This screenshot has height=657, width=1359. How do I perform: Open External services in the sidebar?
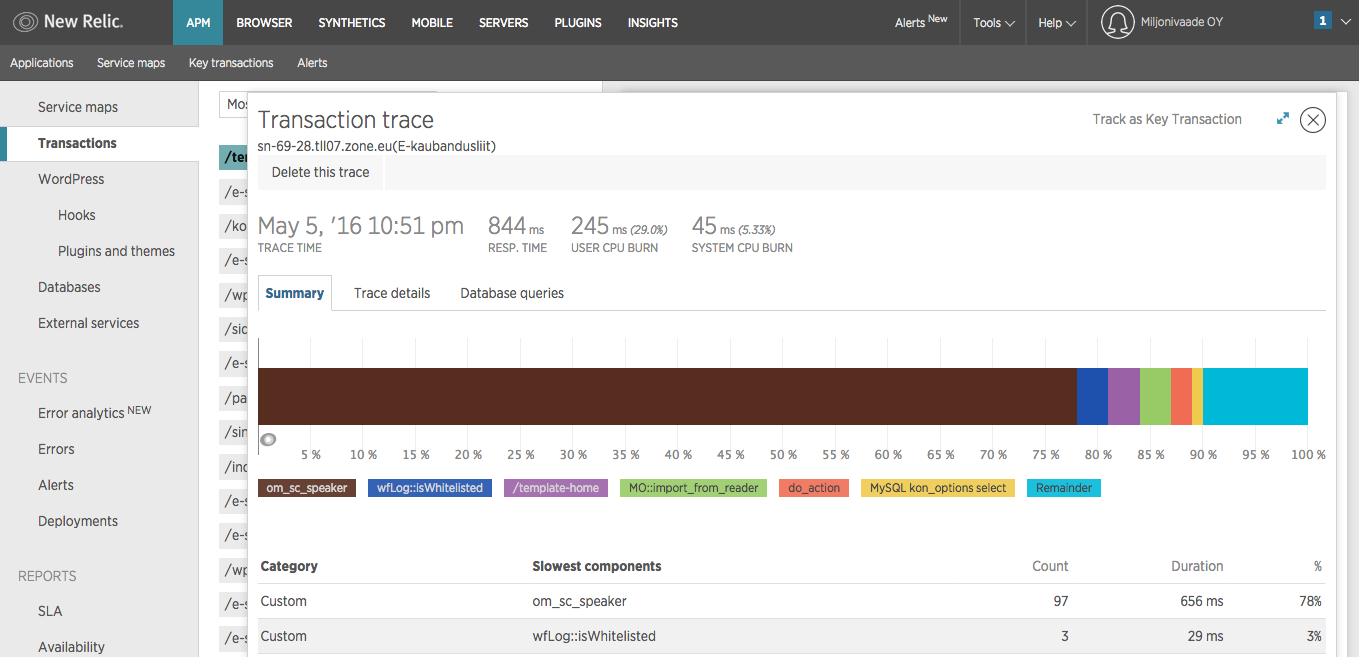click(x=89, y=323)
